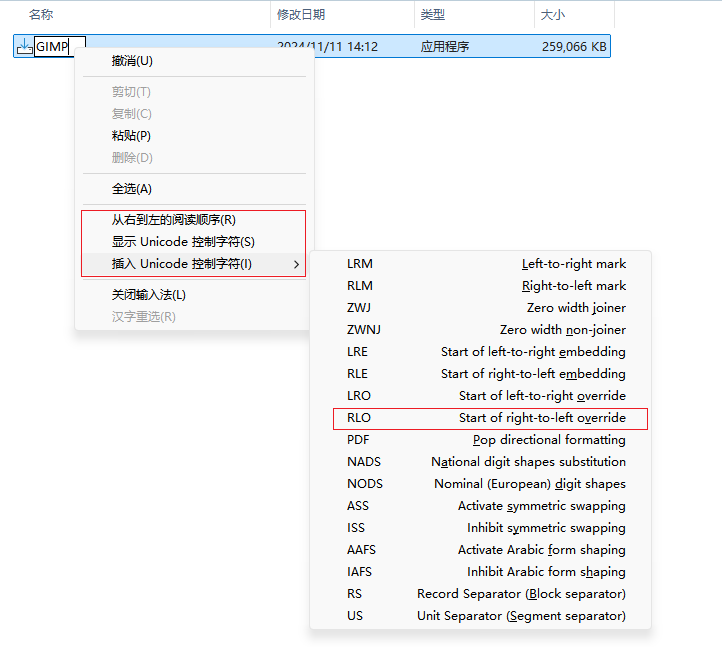
Task: Insert LRM Left-to-right mark
Action: point(486,264)
